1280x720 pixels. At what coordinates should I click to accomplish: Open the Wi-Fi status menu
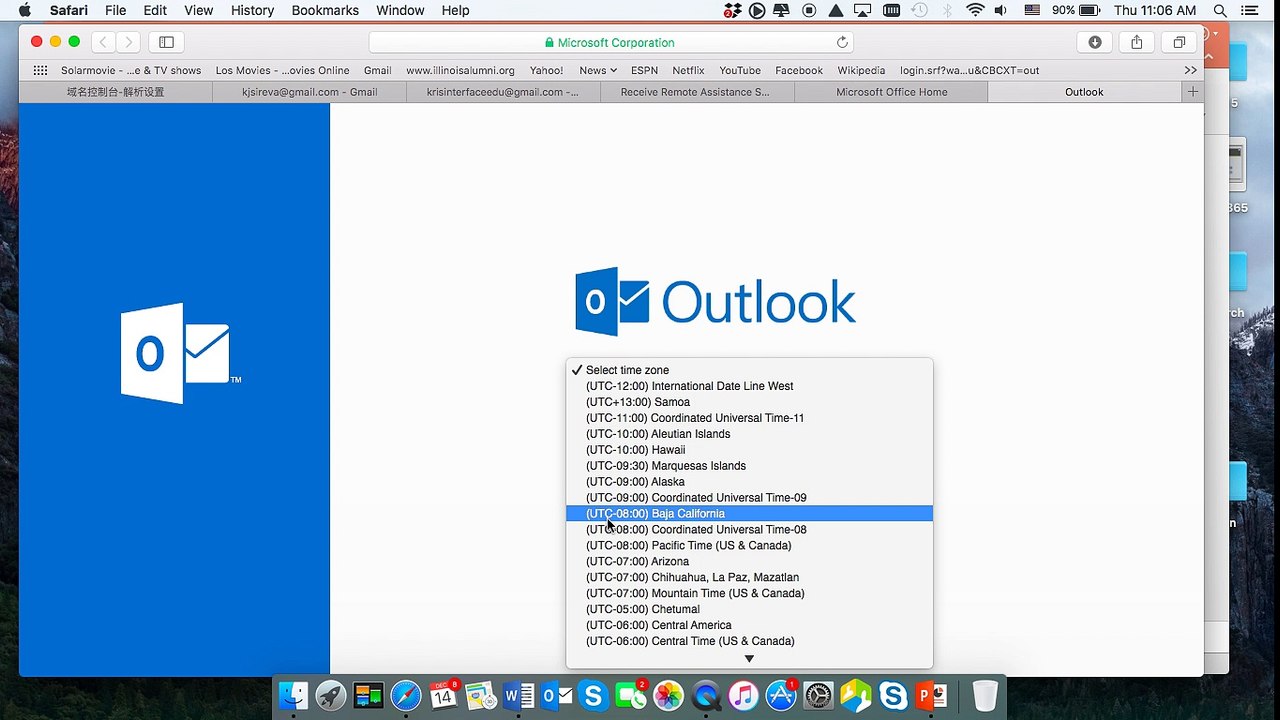[975, 10]
